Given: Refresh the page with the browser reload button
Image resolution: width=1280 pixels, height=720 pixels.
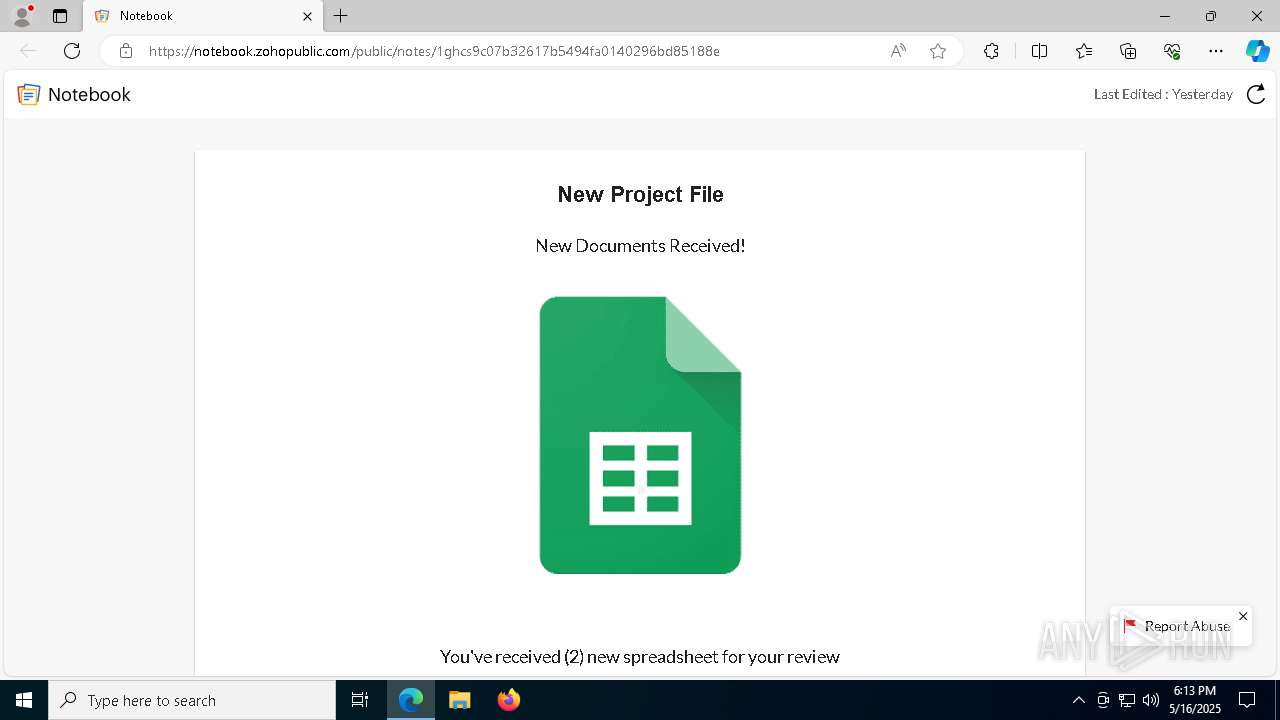Looking at the screenshot, I should click(x=72, y=51).
